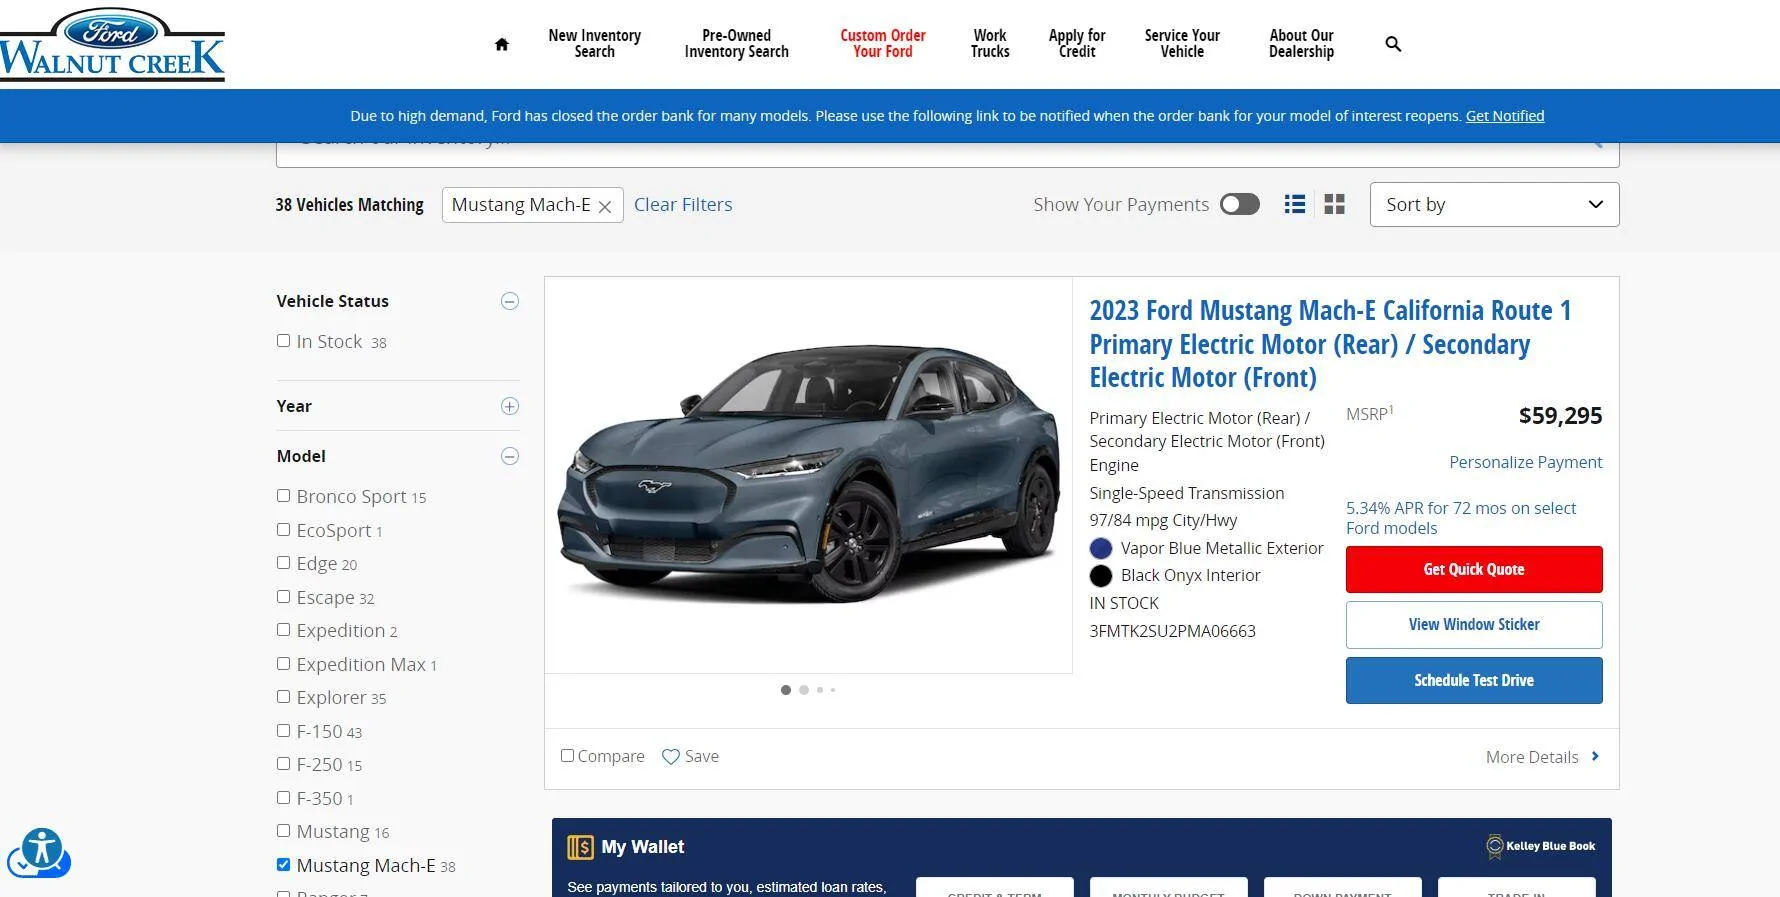
Task: Check the EcoSport model filter
Action: point(283,530)
